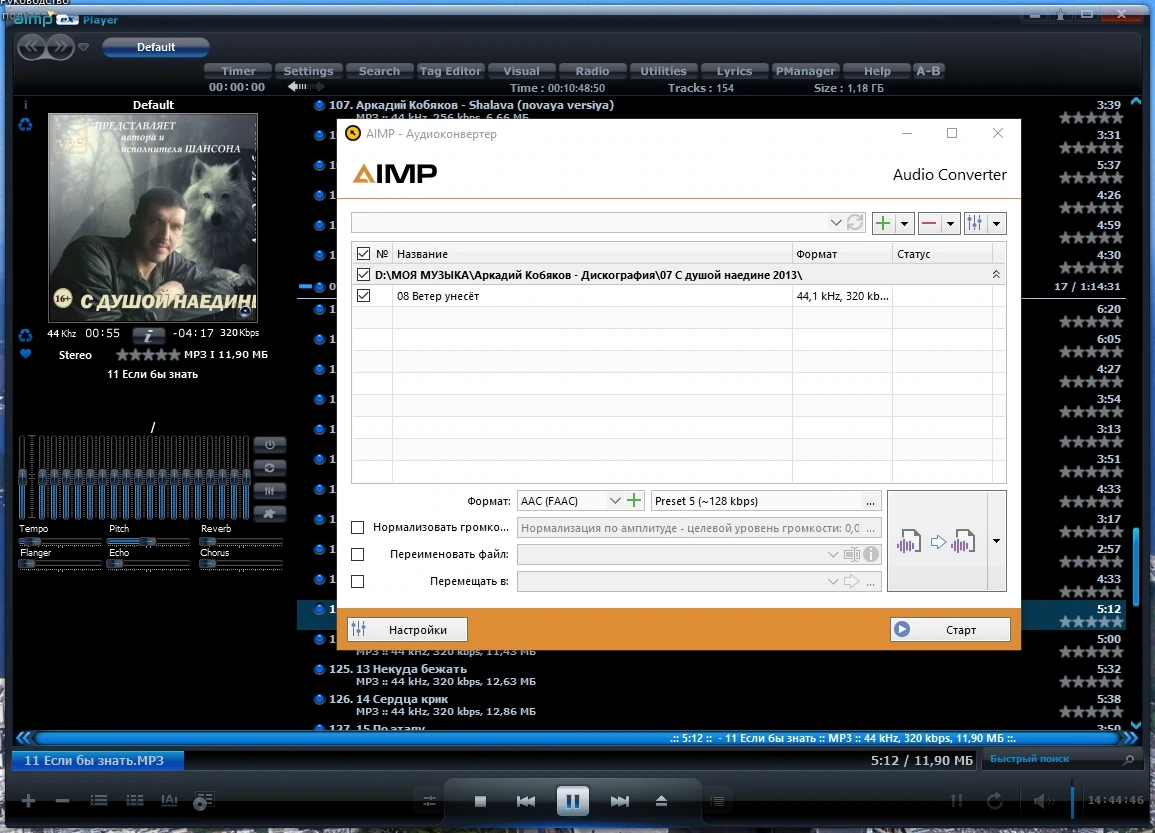Click the equalizer icon left of stop button

point(429,801)
